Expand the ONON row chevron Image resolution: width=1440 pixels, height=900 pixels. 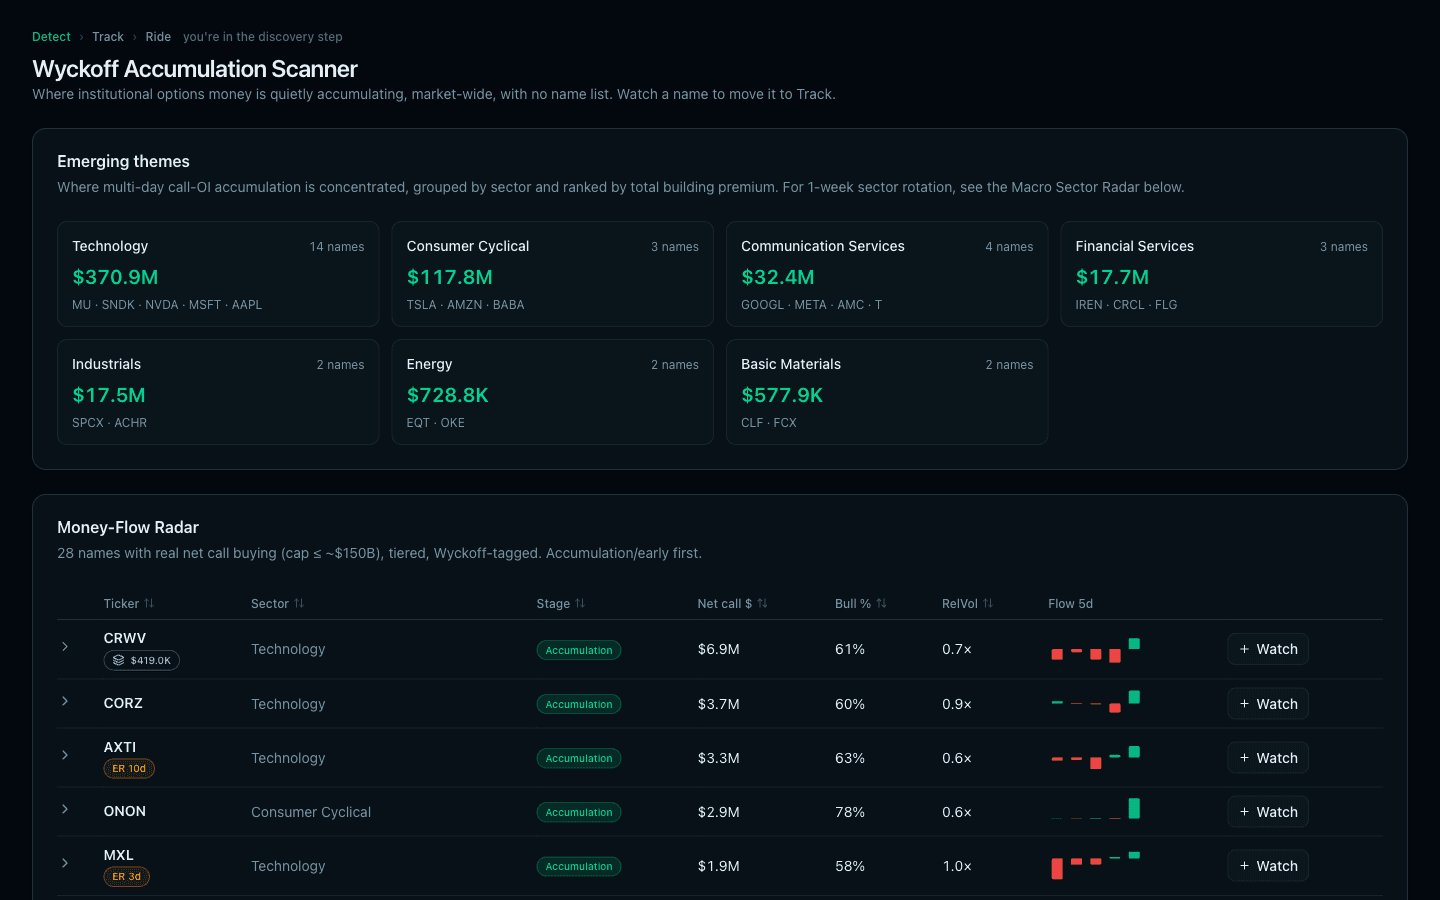[65, 809]
